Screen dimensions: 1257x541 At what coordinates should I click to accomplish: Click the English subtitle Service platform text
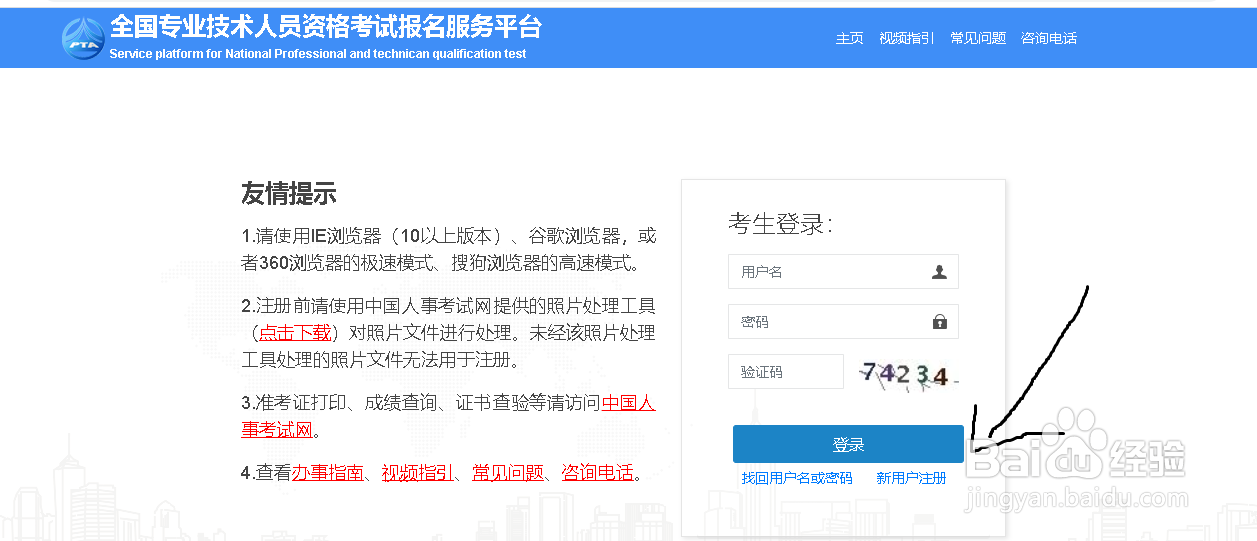pos(318,54)
